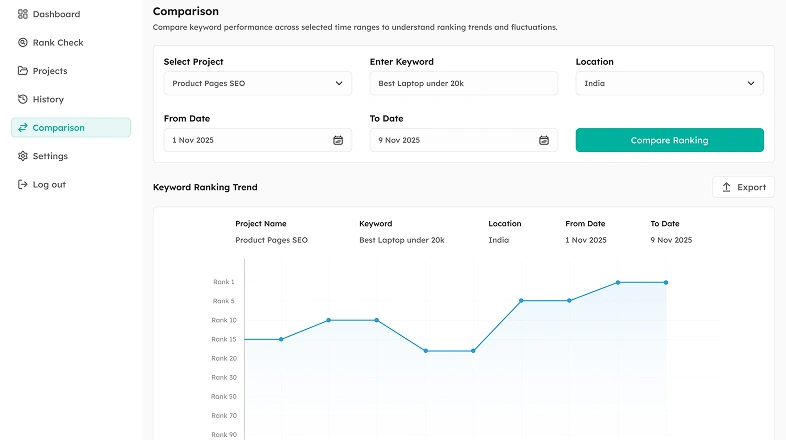Click the Rank Check magnifier icon
786x440 pixels.
coord(23,43)
